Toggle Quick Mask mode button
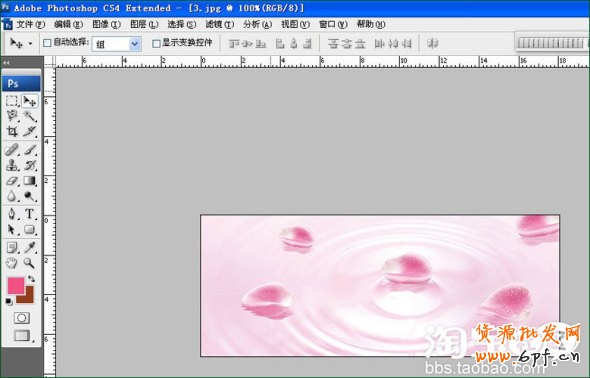The width and height of the screenshot is (590, 378). [x=21, y=318]
